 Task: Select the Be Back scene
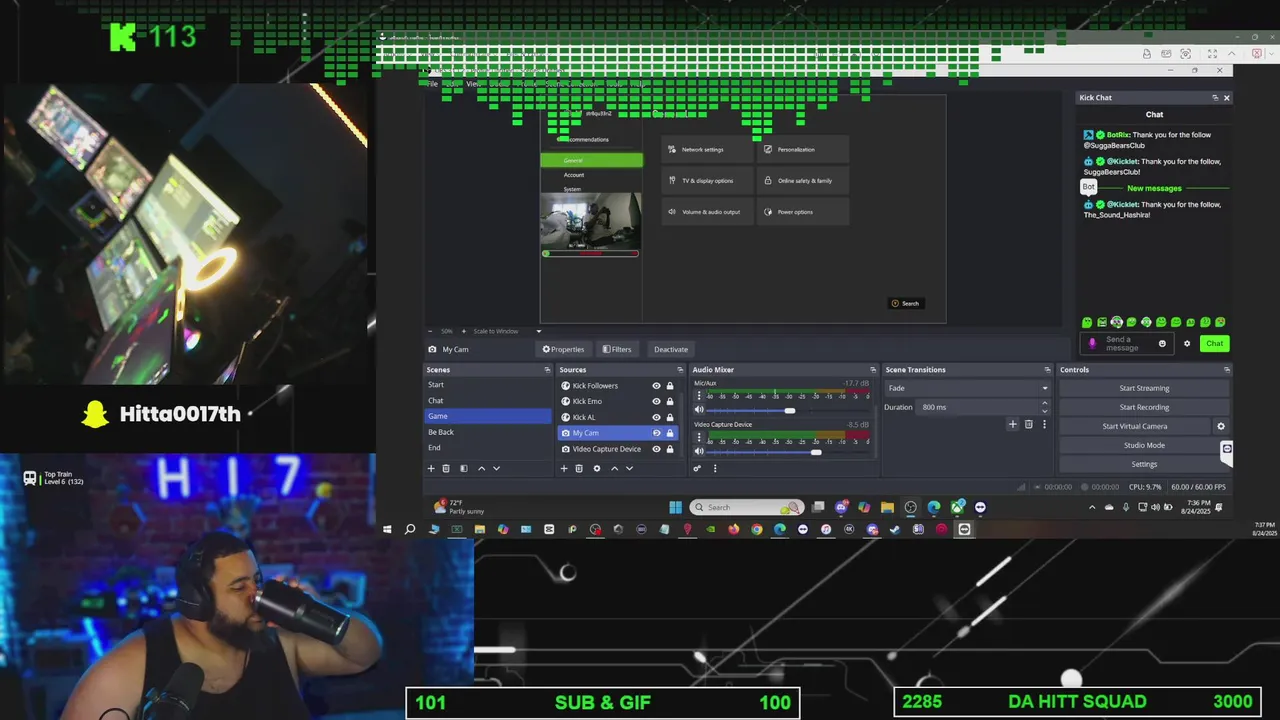(x=488, y=432)
